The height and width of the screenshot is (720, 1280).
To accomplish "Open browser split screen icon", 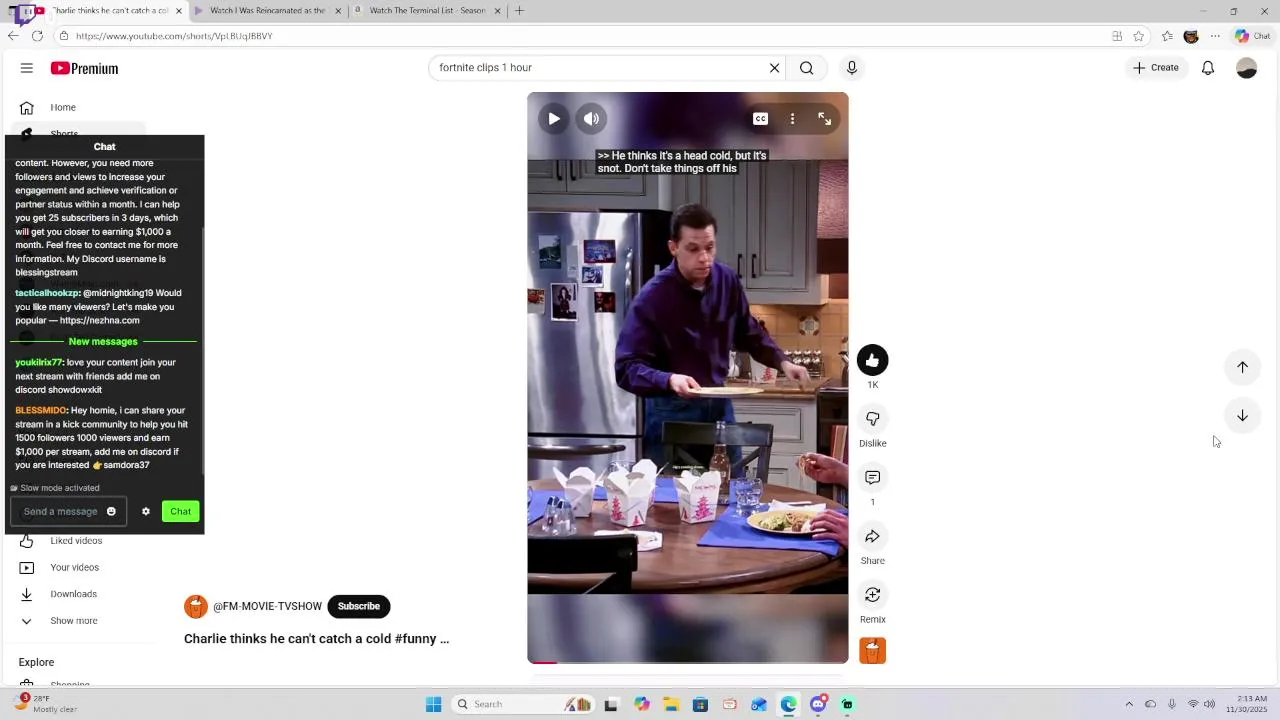I will point(1117,36).
